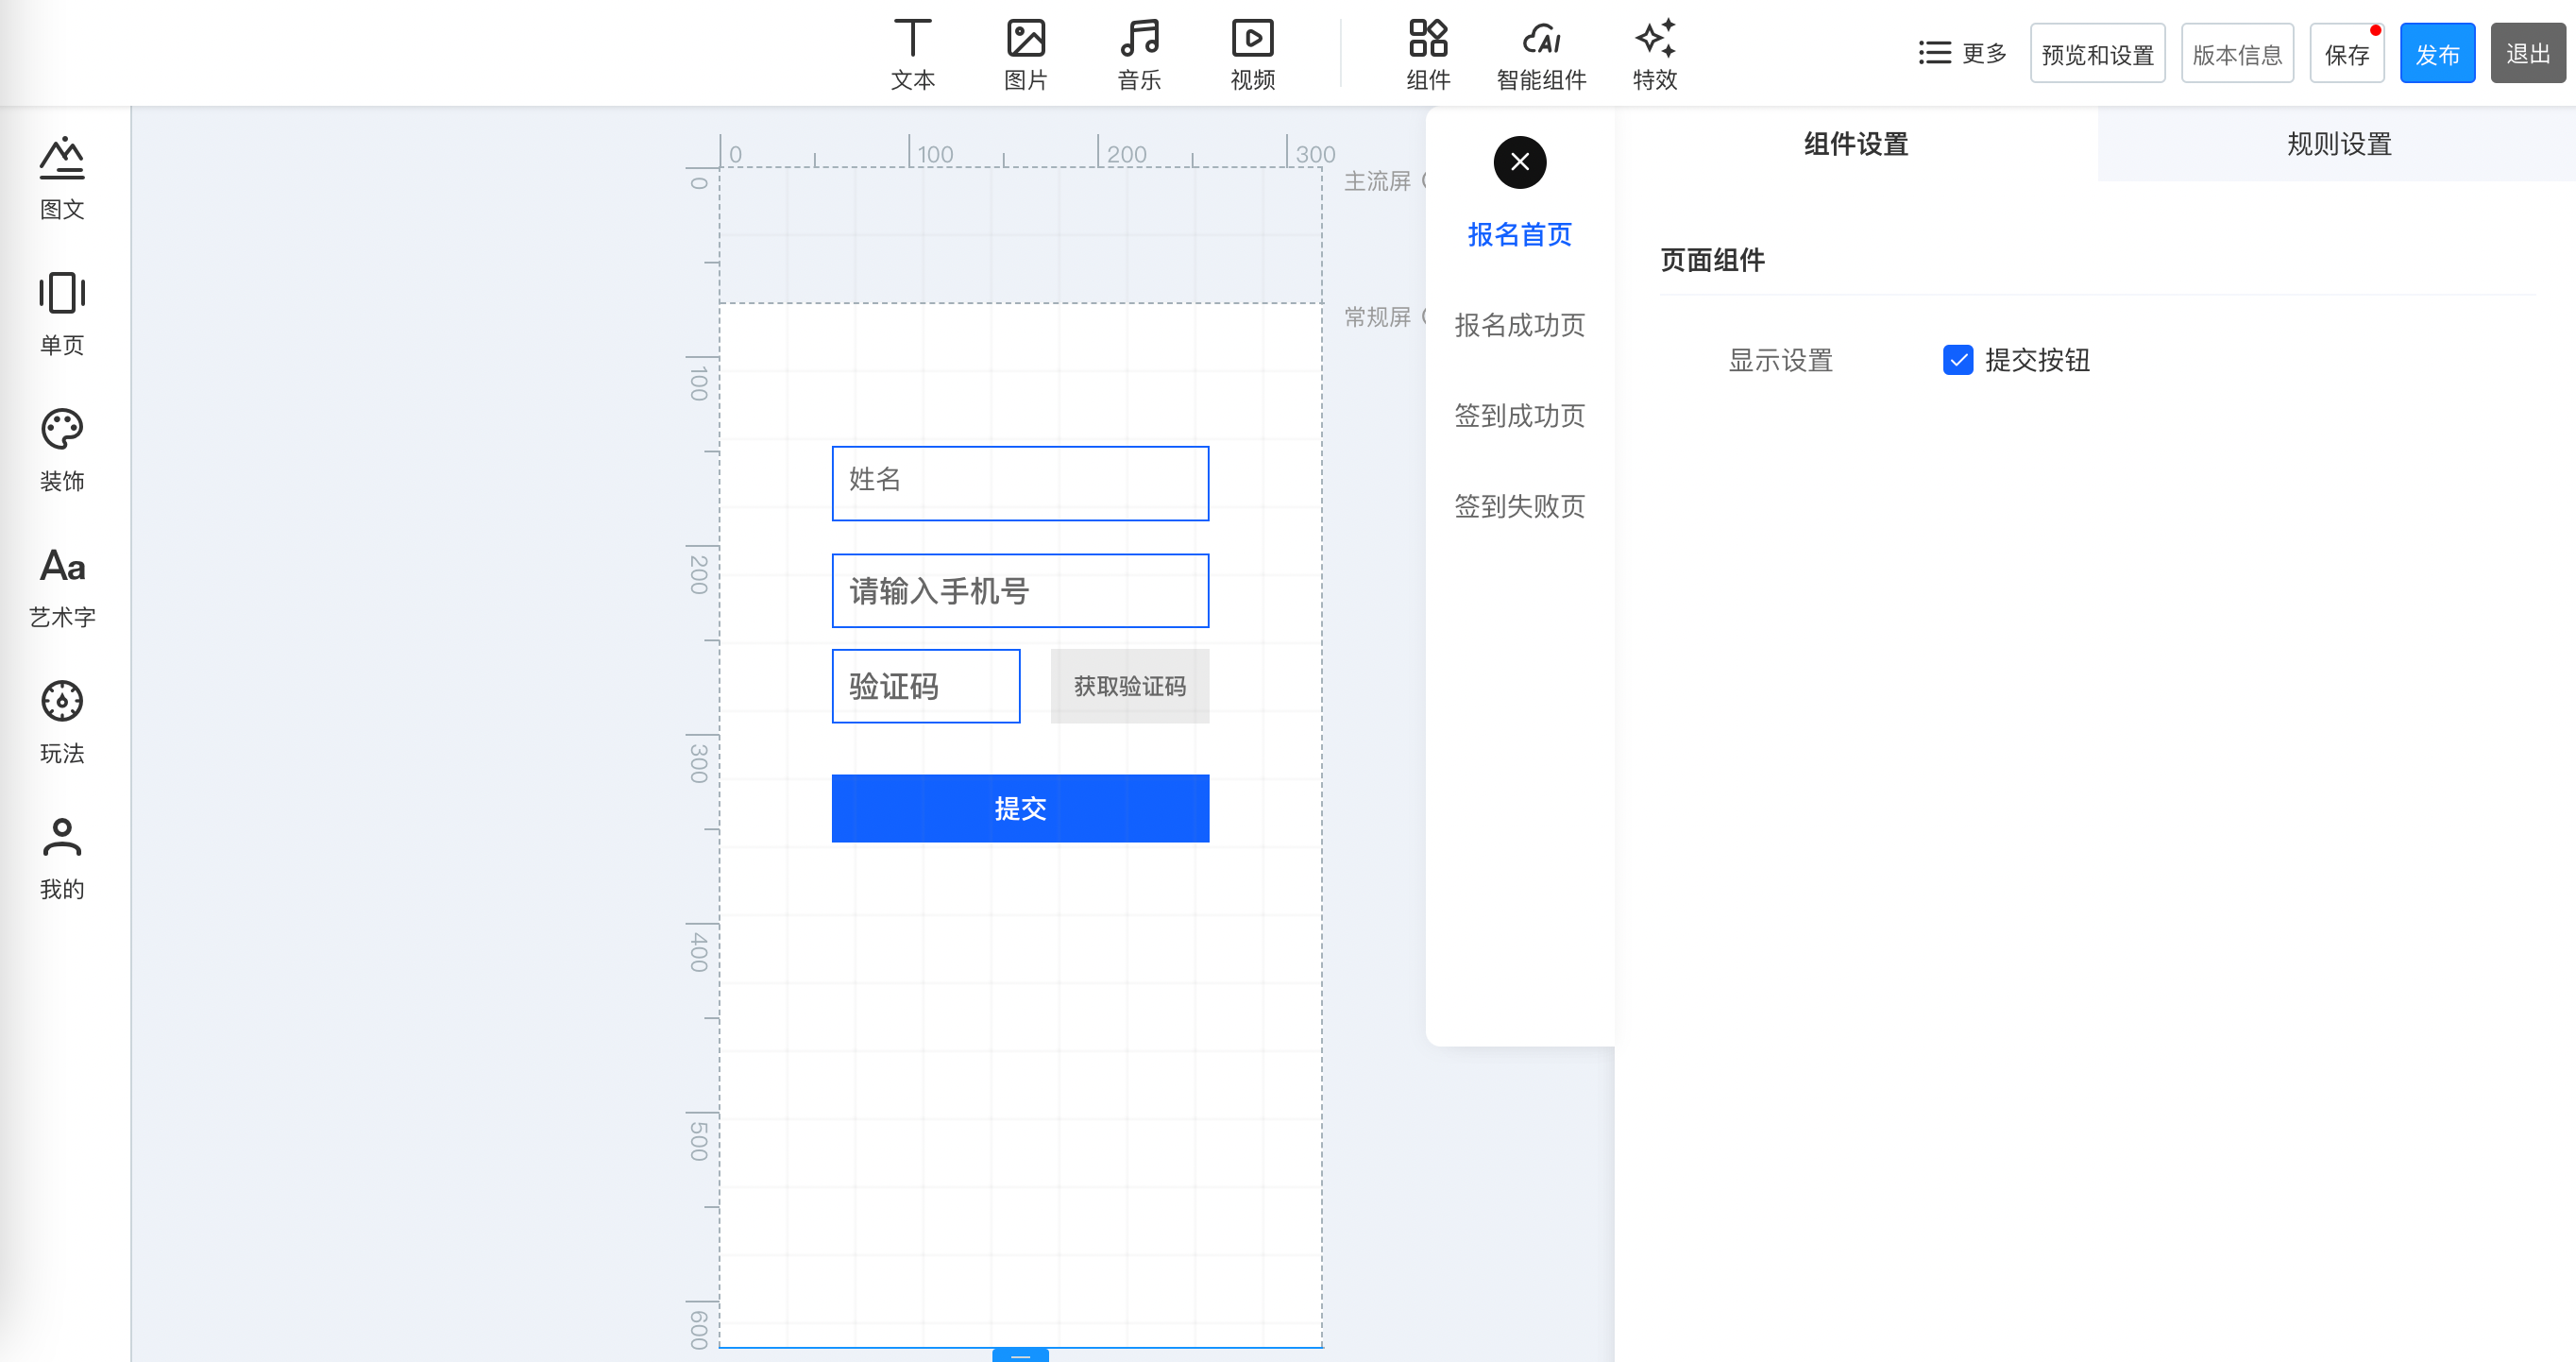The height and width of the screenshot is (1362, 2576).
Task: Open the 装饰 decoration panel
Action: [62, 450]
